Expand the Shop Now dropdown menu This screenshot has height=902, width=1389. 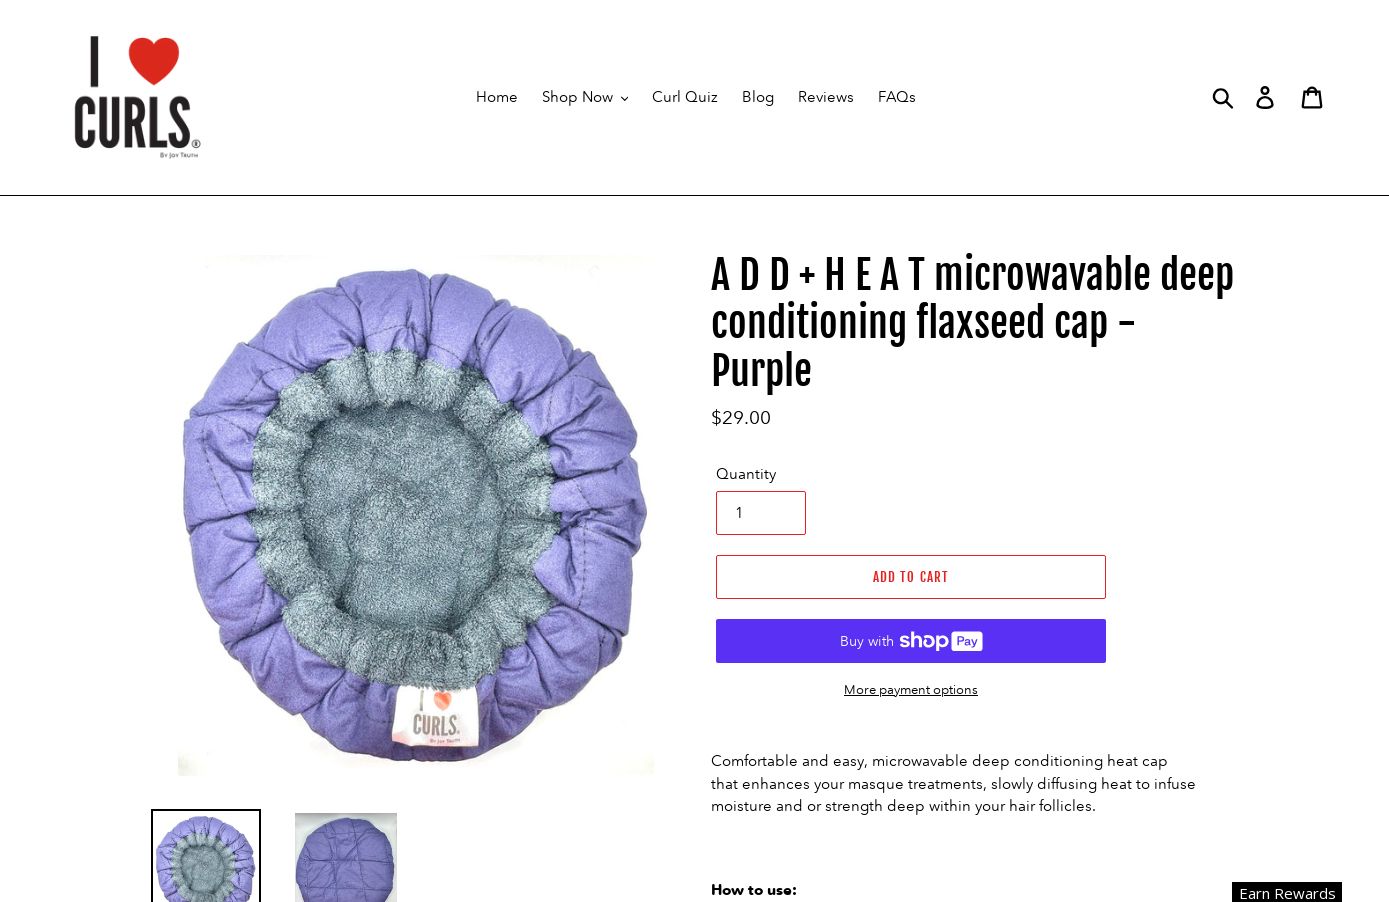point(585,97)
